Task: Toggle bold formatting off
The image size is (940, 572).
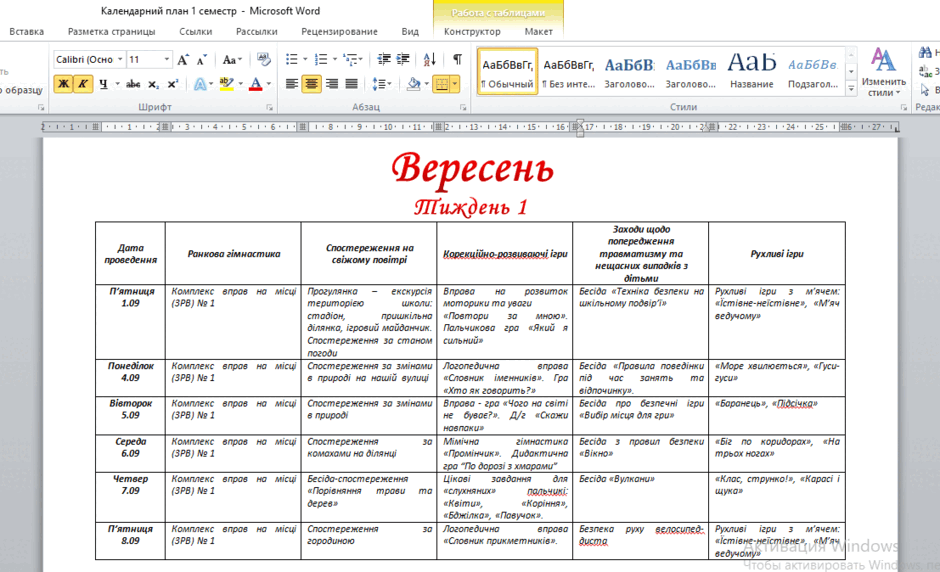Action: 63,84
